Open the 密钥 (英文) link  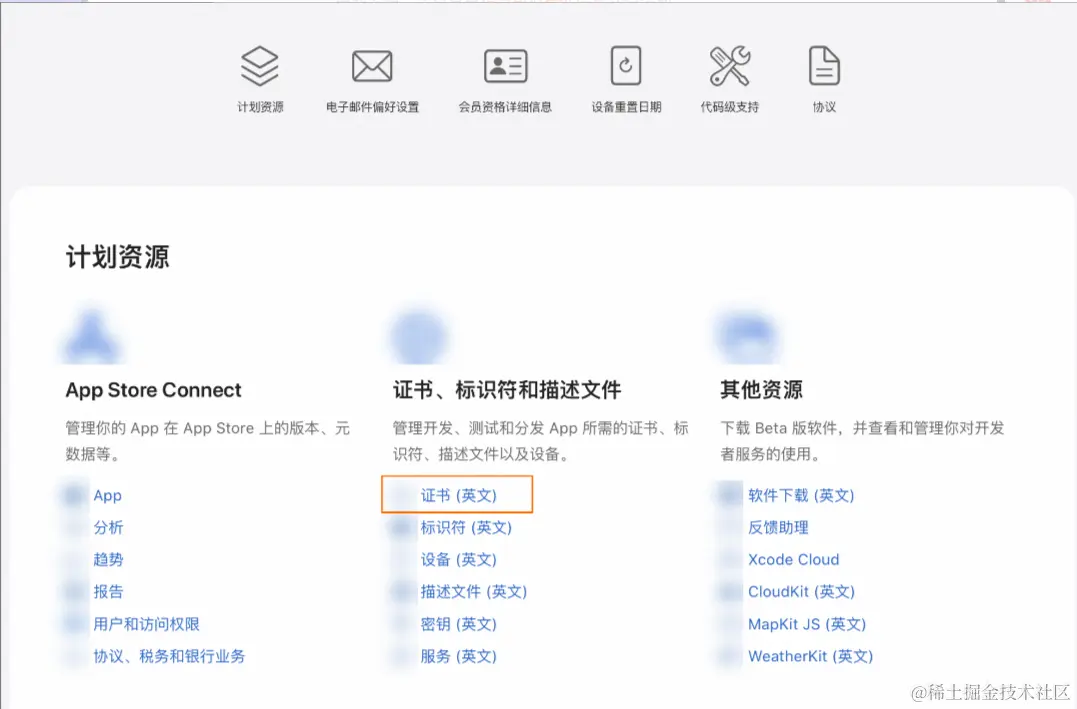click(x=458, y=624)
